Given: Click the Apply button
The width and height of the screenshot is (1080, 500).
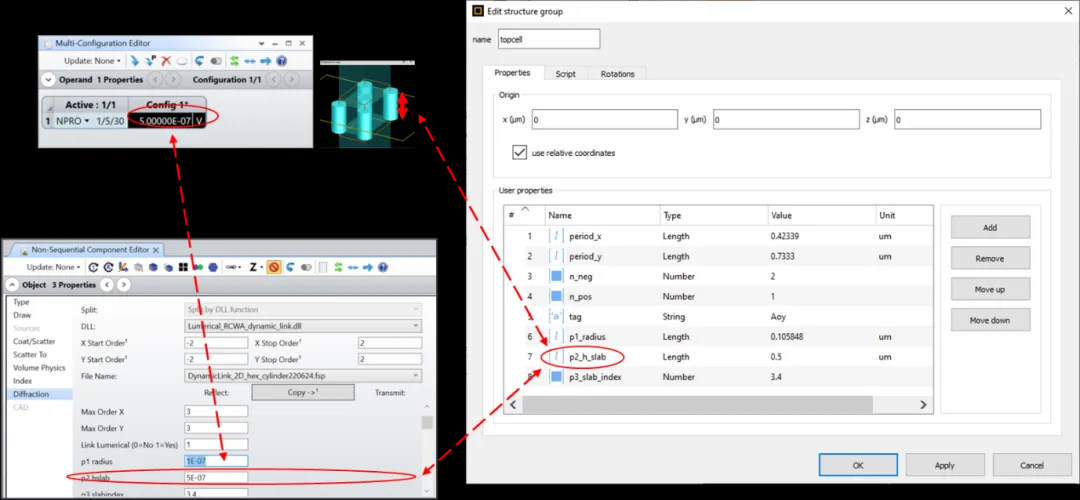Looking at the screenshot, I should pyautogui.click(x=944, y=465).
